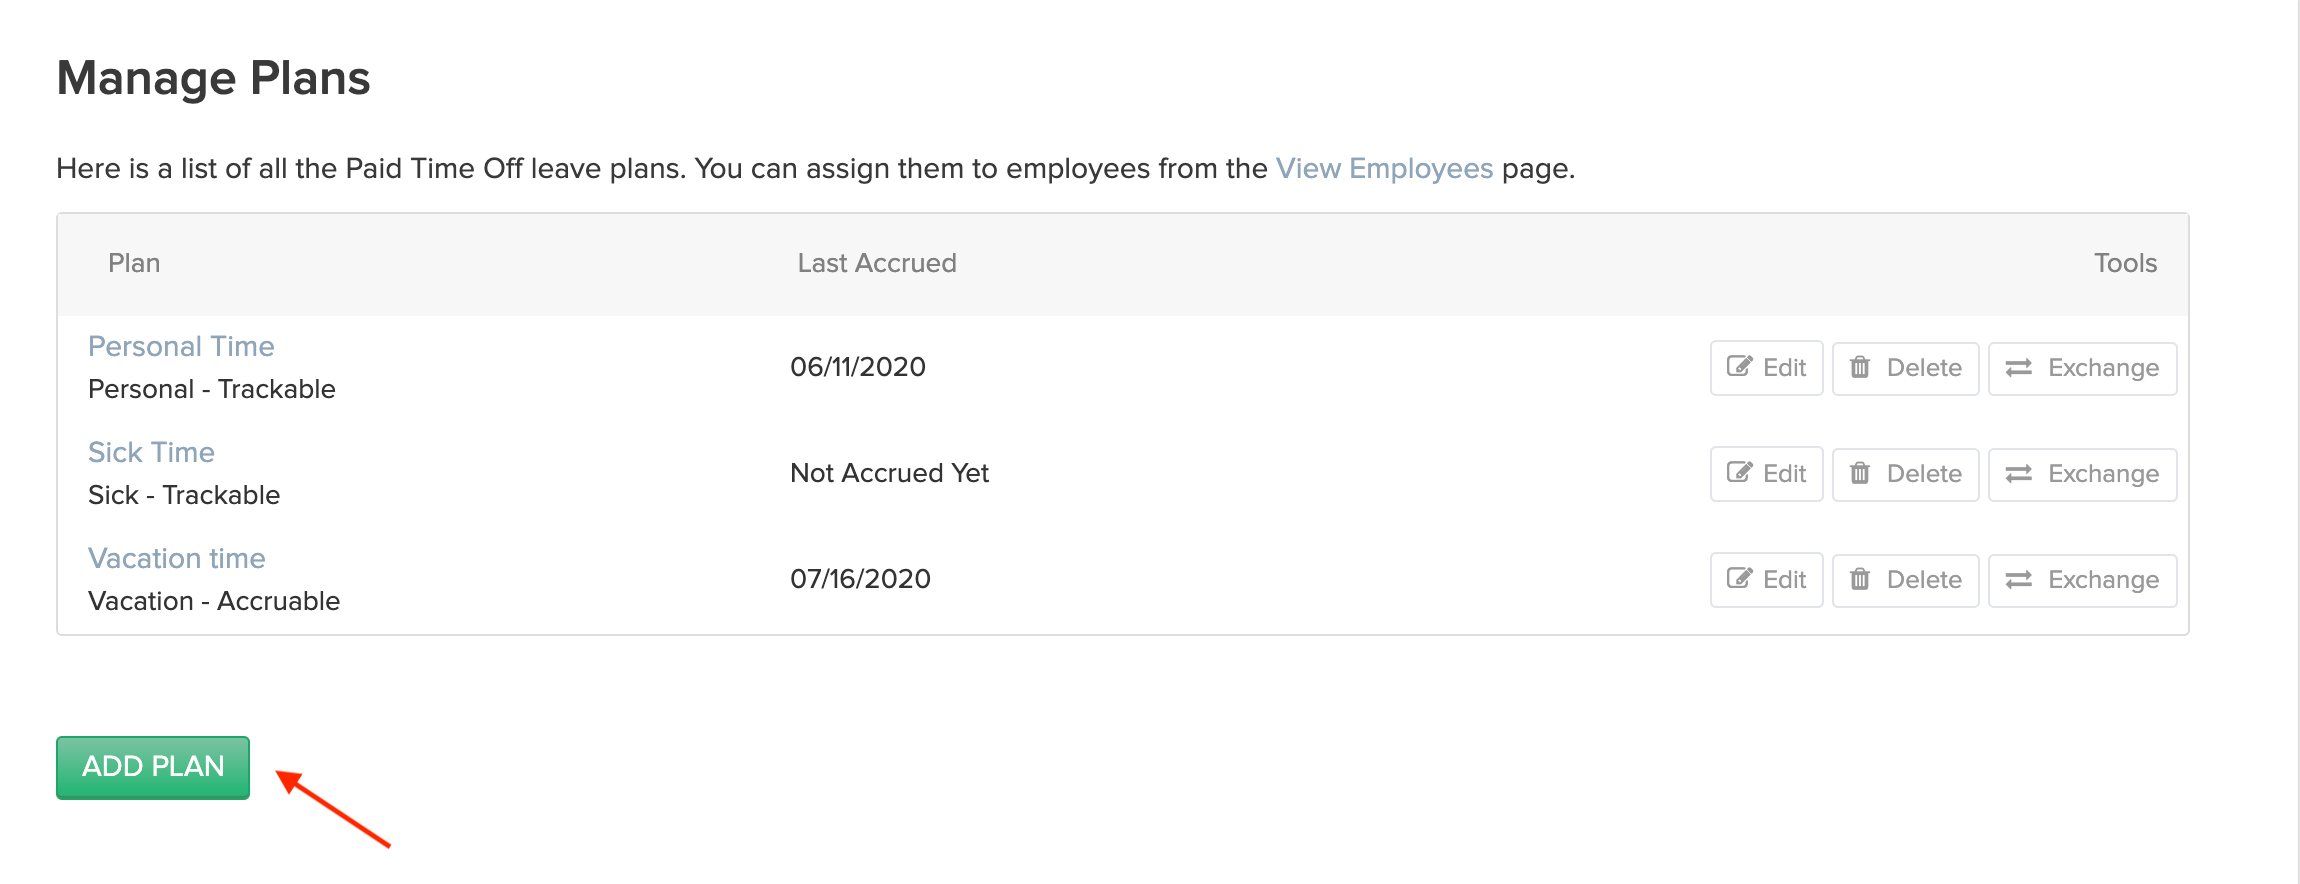Click the Edit pencil icon for Personal Time
Screen dimensions: 2300x884
pyautogui.click(x=1740, y=367)
